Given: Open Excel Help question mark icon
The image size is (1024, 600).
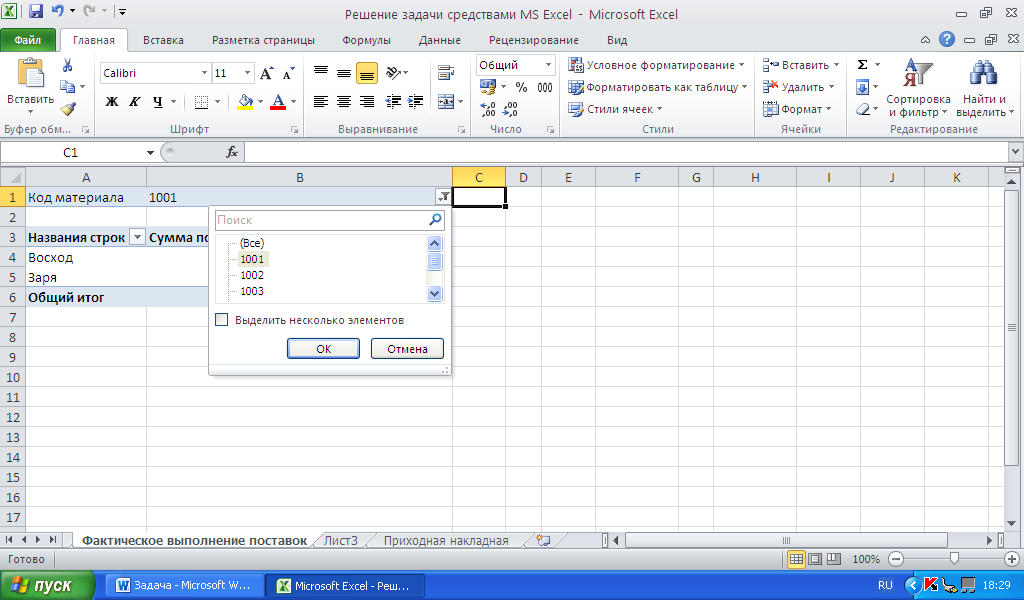Looking at the screenshot, I should (x=947, y=40).
